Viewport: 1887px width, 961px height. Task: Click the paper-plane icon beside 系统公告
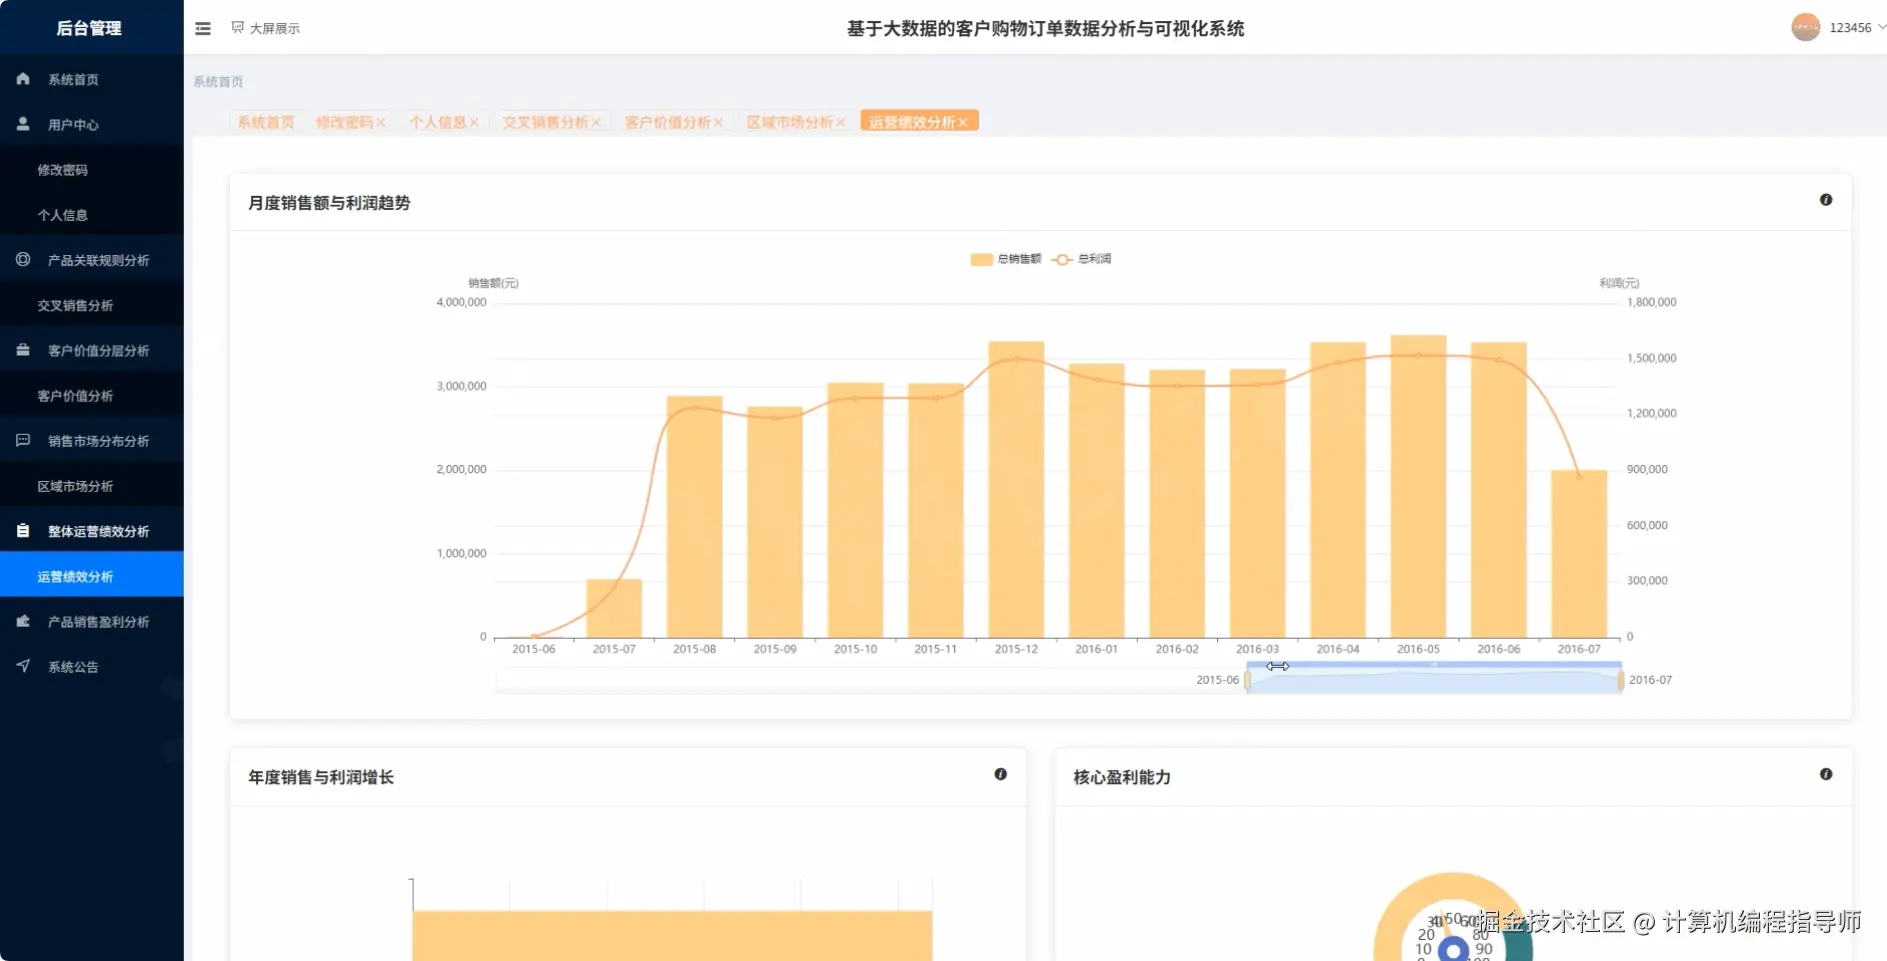tap(23, 666)
